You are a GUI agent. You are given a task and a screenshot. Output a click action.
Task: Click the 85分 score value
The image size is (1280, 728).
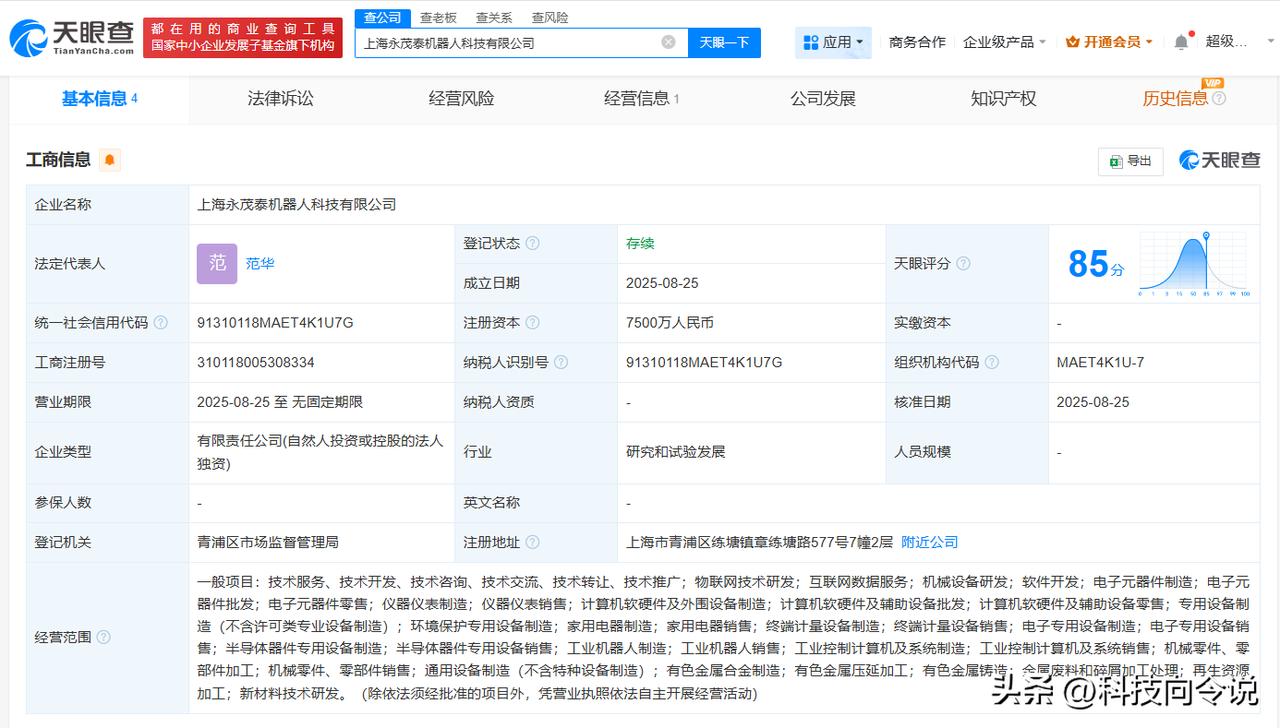(x=1096, y=264)
